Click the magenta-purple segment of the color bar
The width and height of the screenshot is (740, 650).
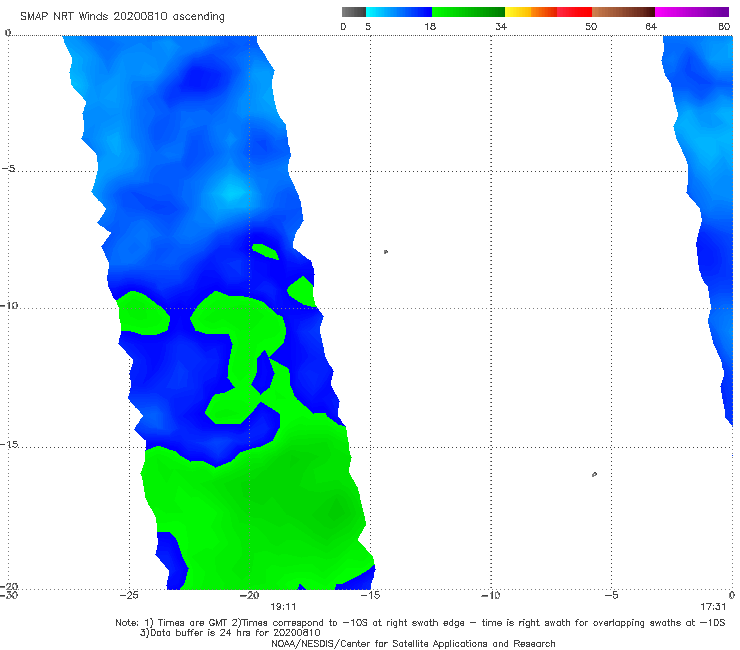click(x=692, y=12)
